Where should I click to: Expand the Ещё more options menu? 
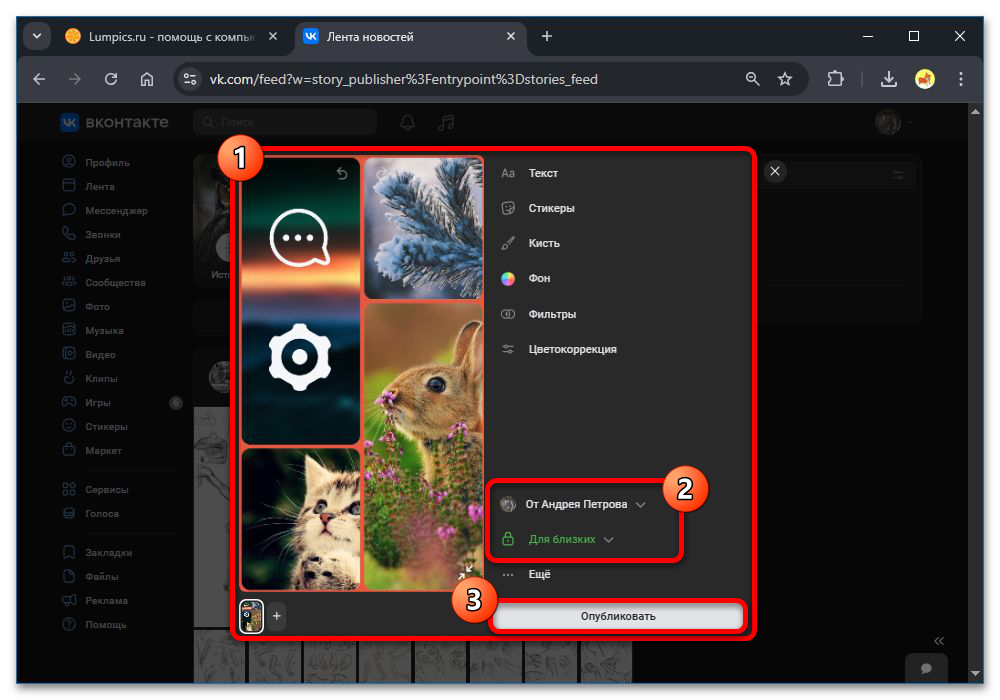[539, 575]
